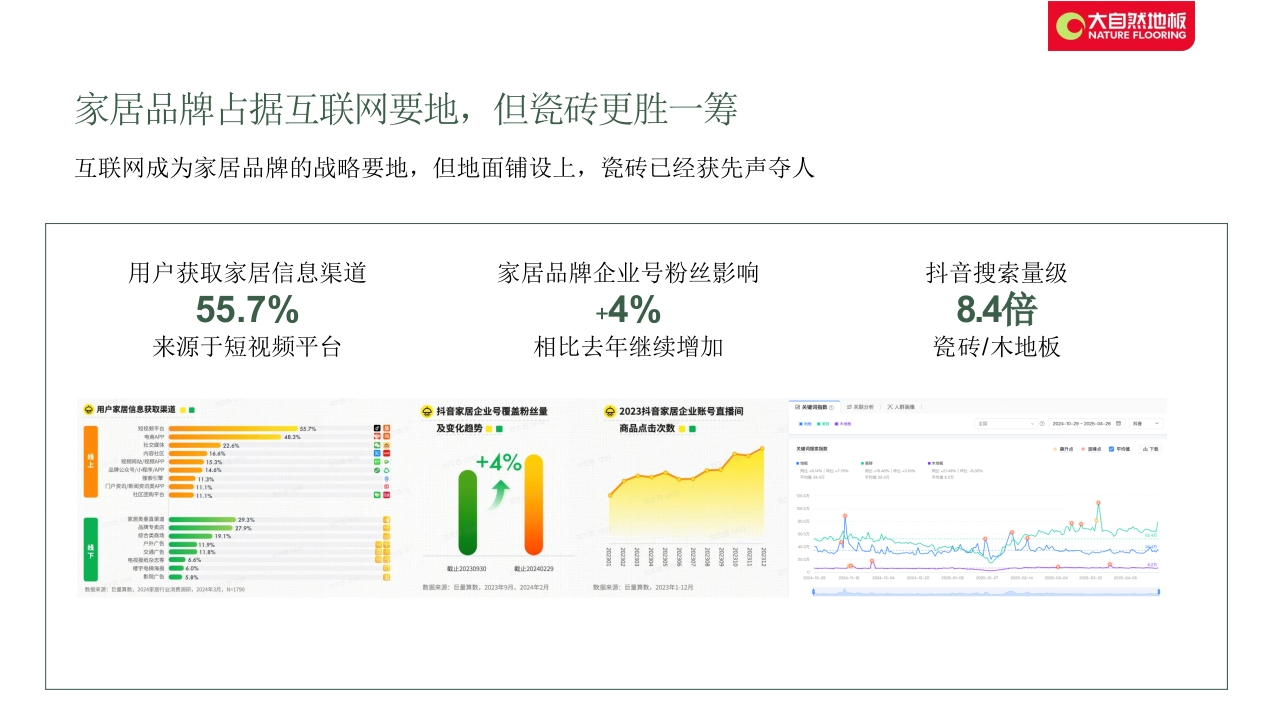Click the left handle of timeline range slider
The height and width of the screenshot is (720, 1280).
coord(813,592)
